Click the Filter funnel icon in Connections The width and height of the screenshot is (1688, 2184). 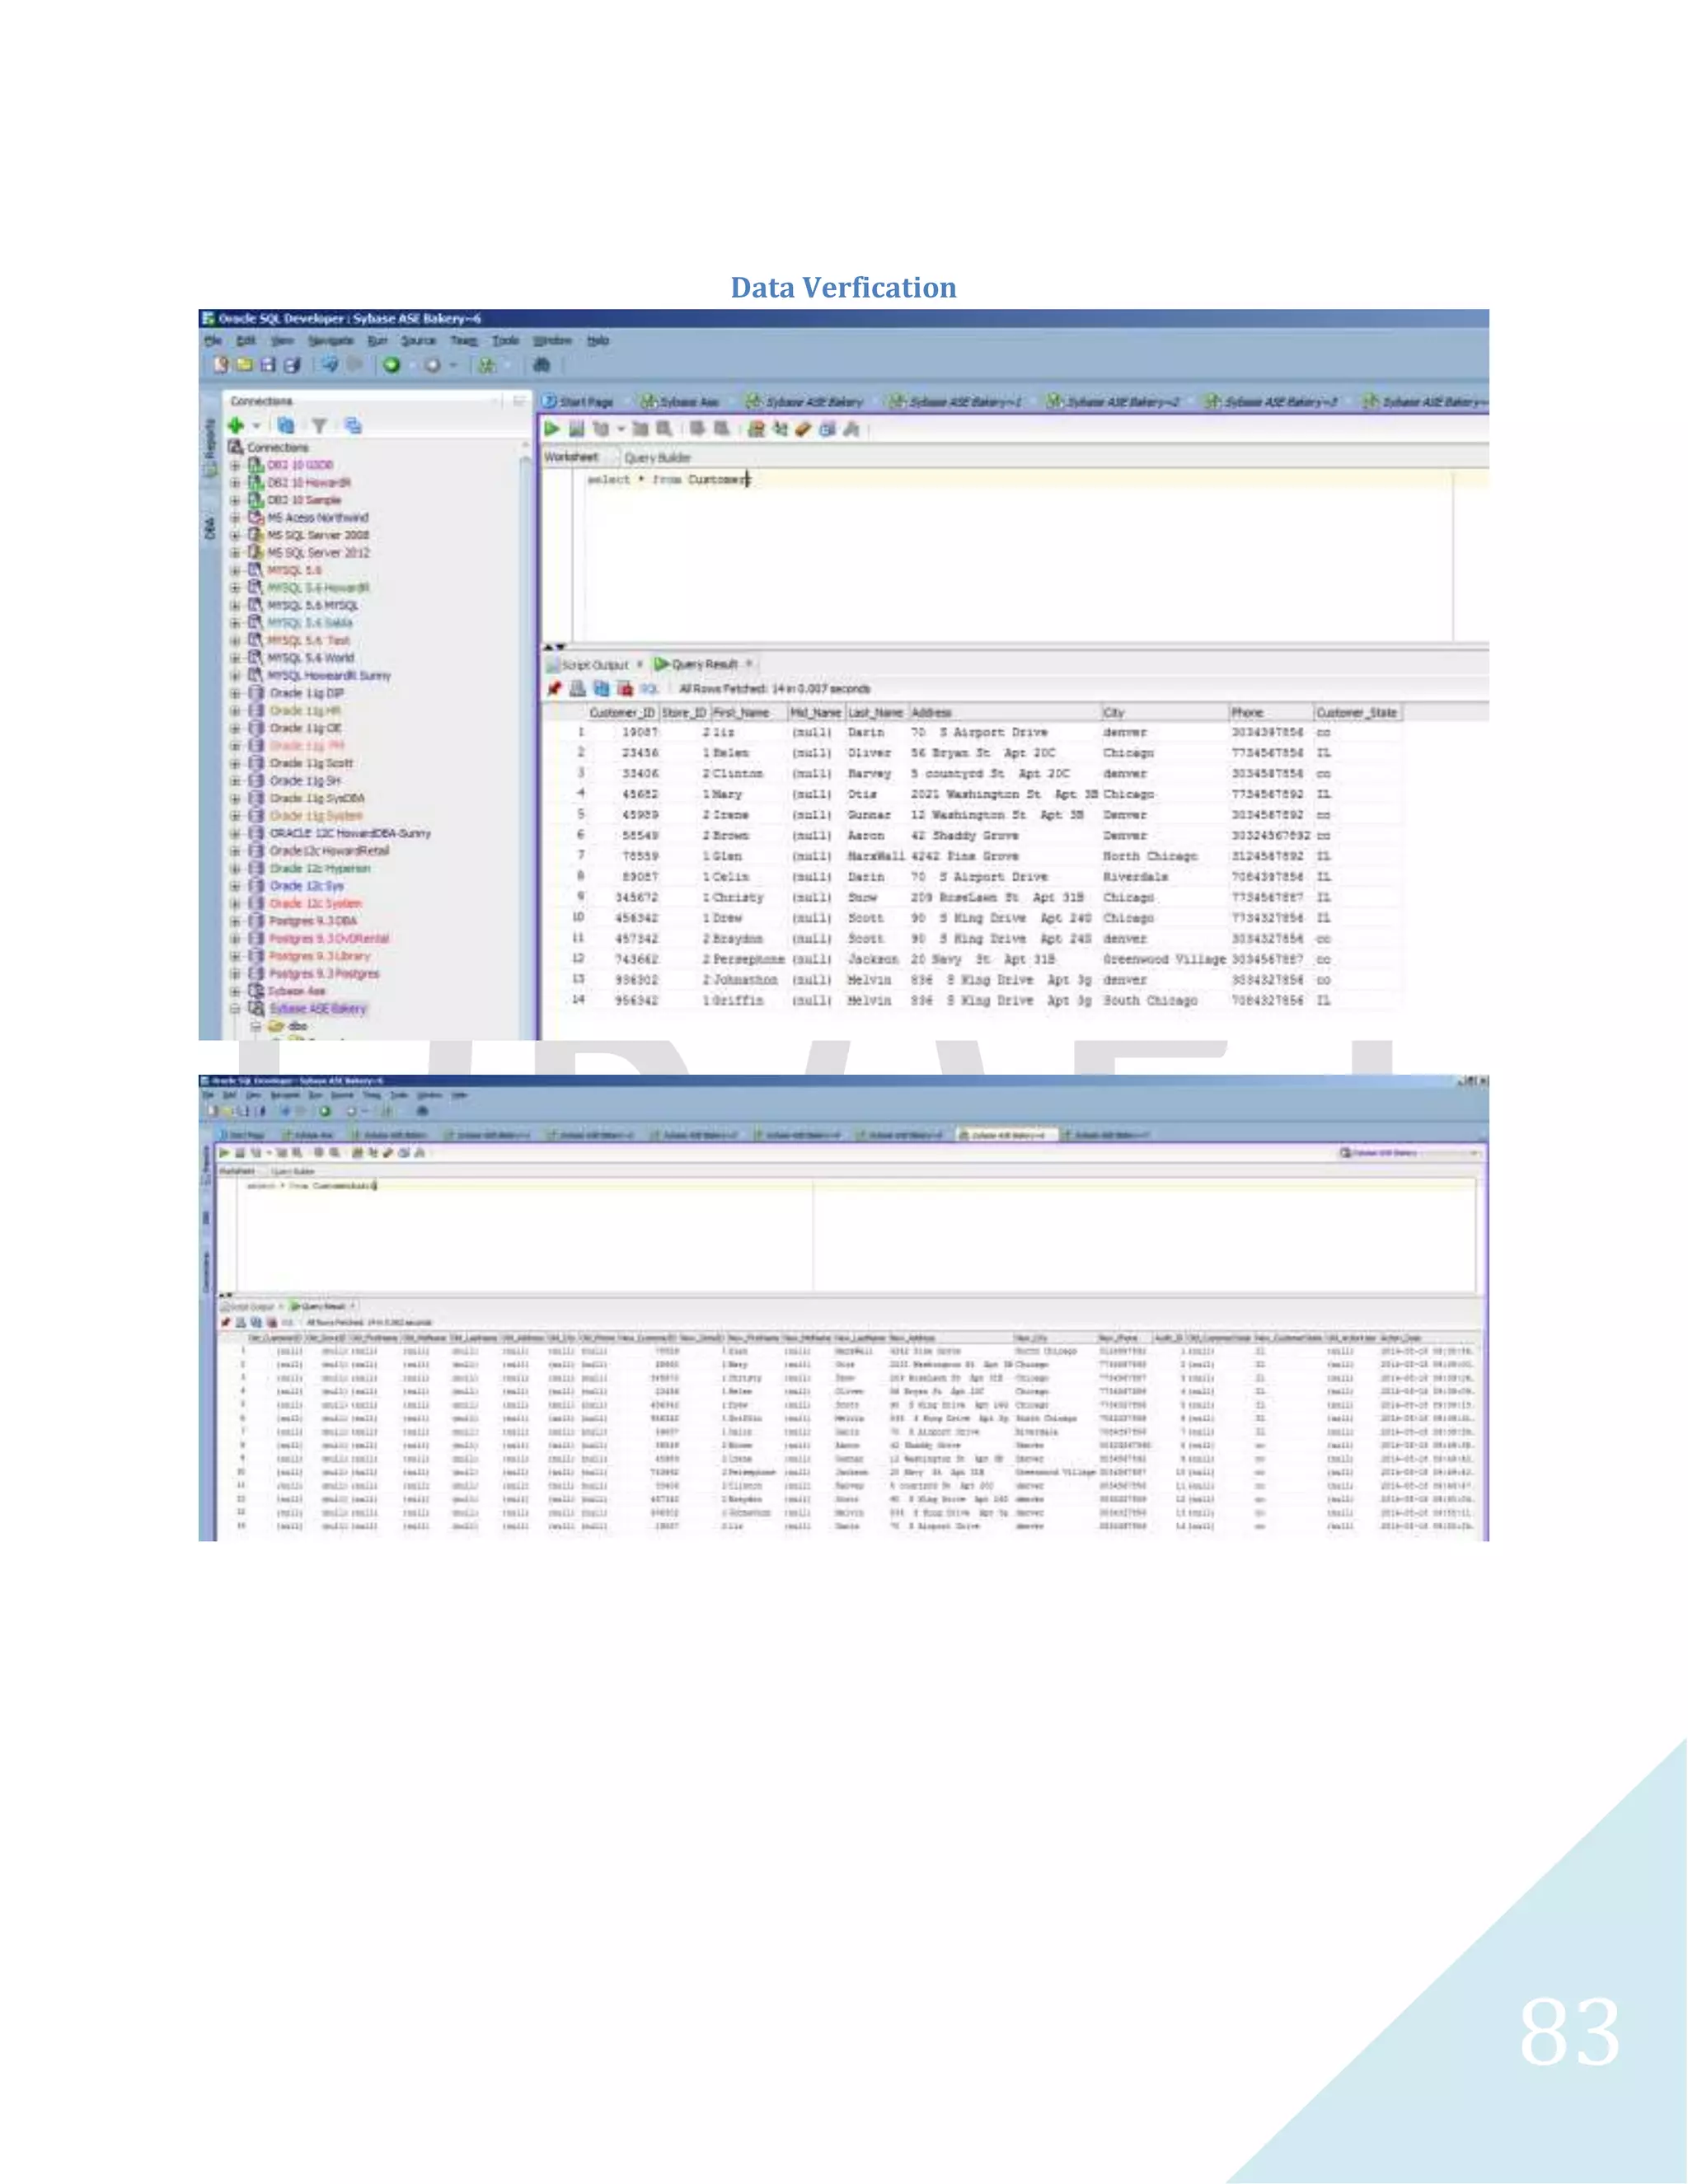point(319,426)
